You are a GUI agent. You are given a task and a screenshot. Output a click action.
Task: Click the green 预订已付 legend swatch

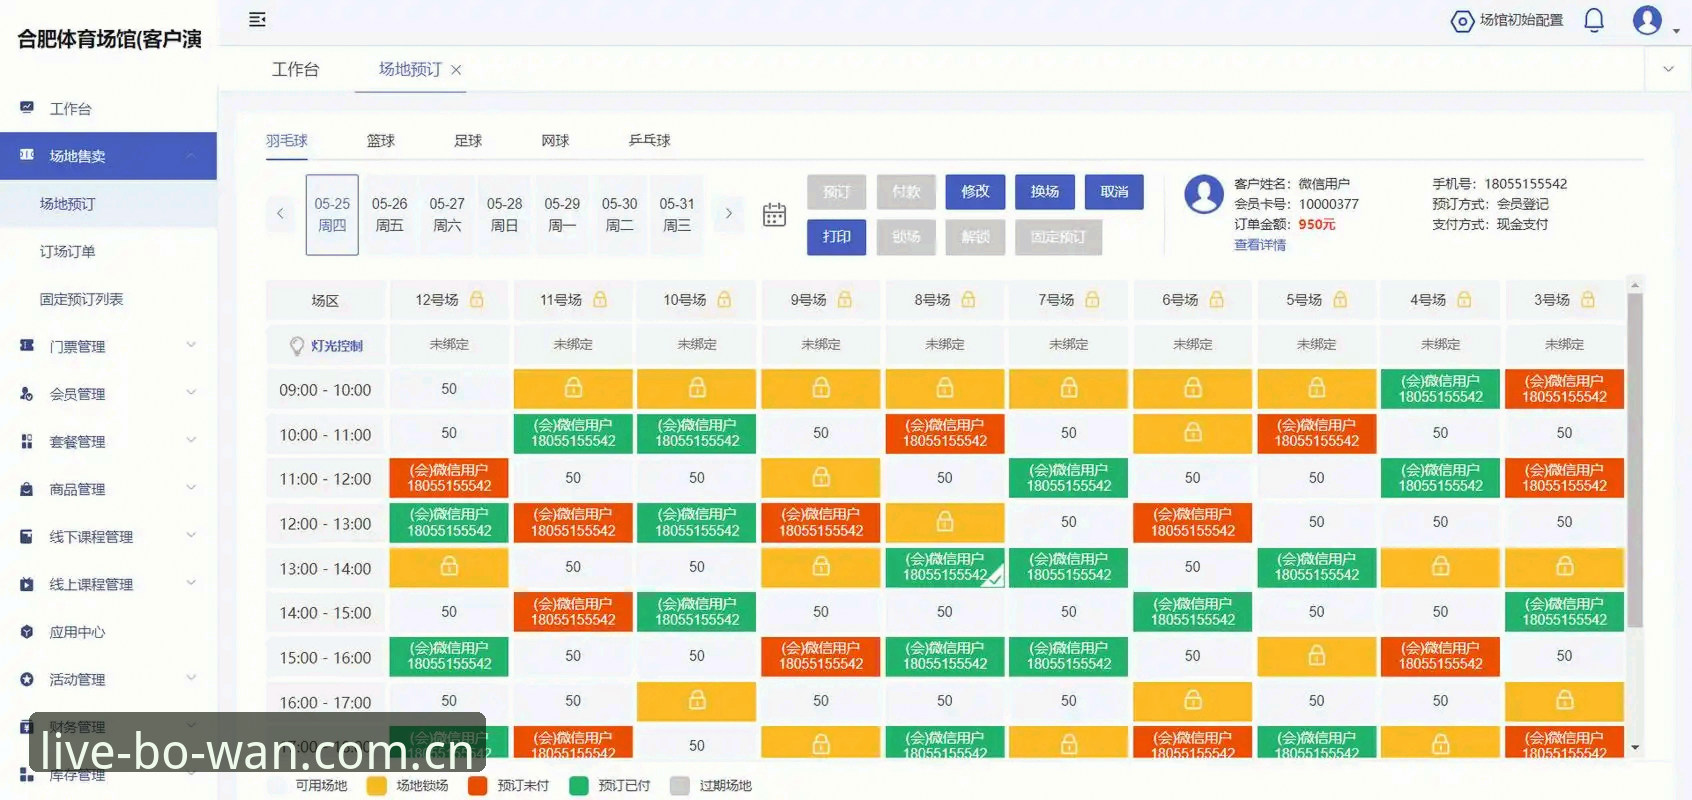(x=579, y=786)
